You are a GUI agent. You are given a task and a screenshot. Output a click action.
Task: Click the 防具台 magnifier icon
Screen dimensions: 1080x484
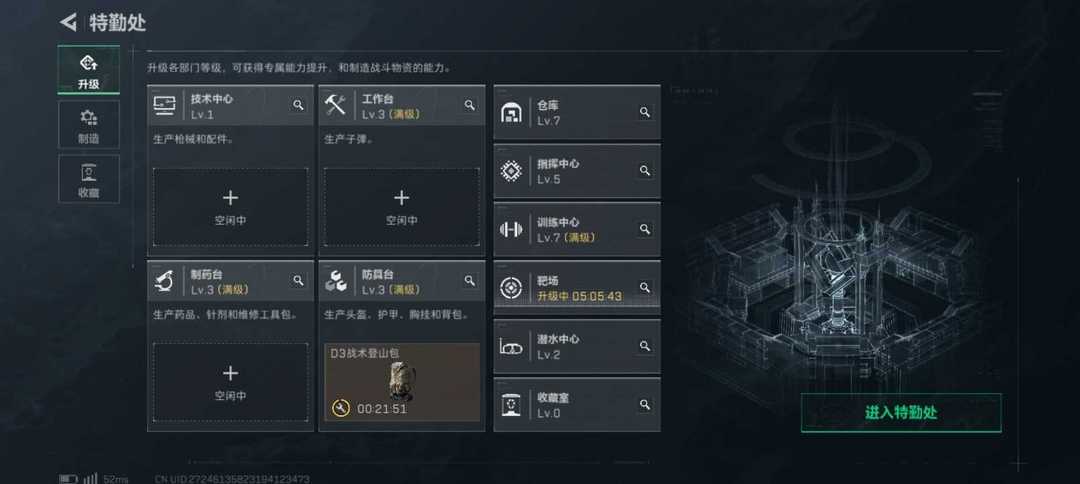pos(470,280)
